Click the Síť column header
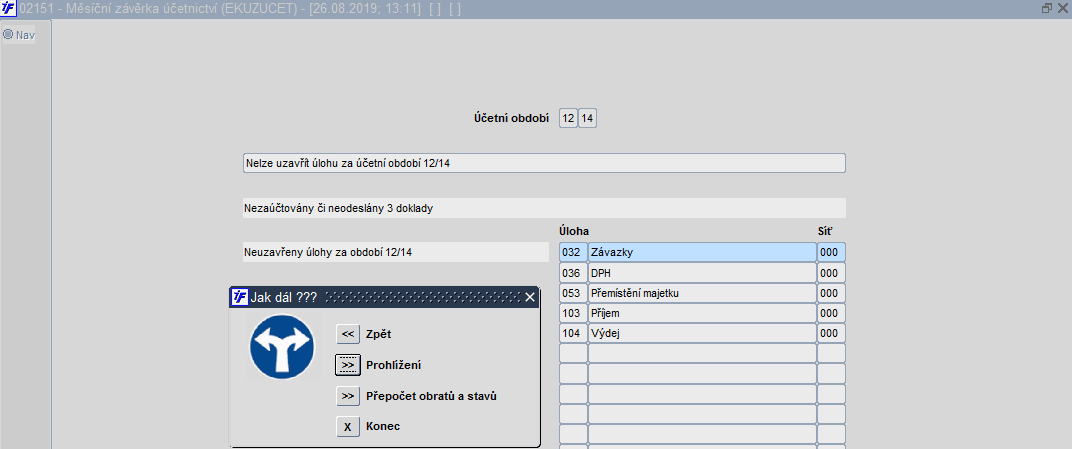This screenshot has height=449, width=1072. (x=825, y=231)
